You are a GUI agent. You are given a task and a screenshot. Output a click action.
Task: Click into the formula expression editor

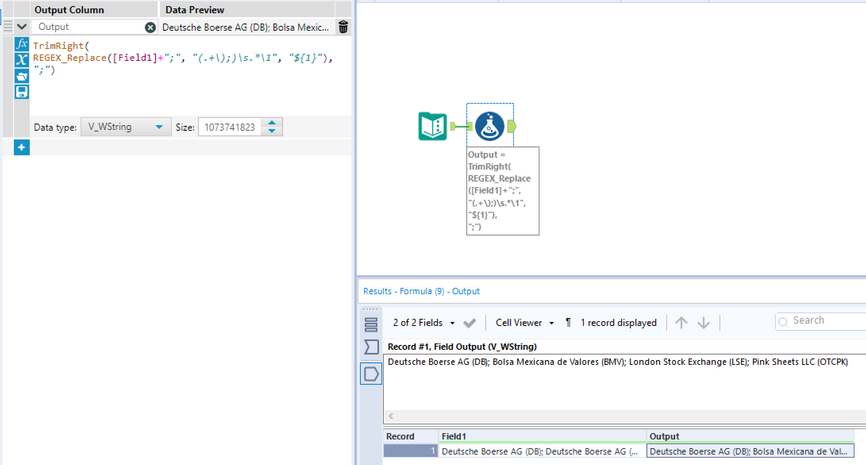191,76
